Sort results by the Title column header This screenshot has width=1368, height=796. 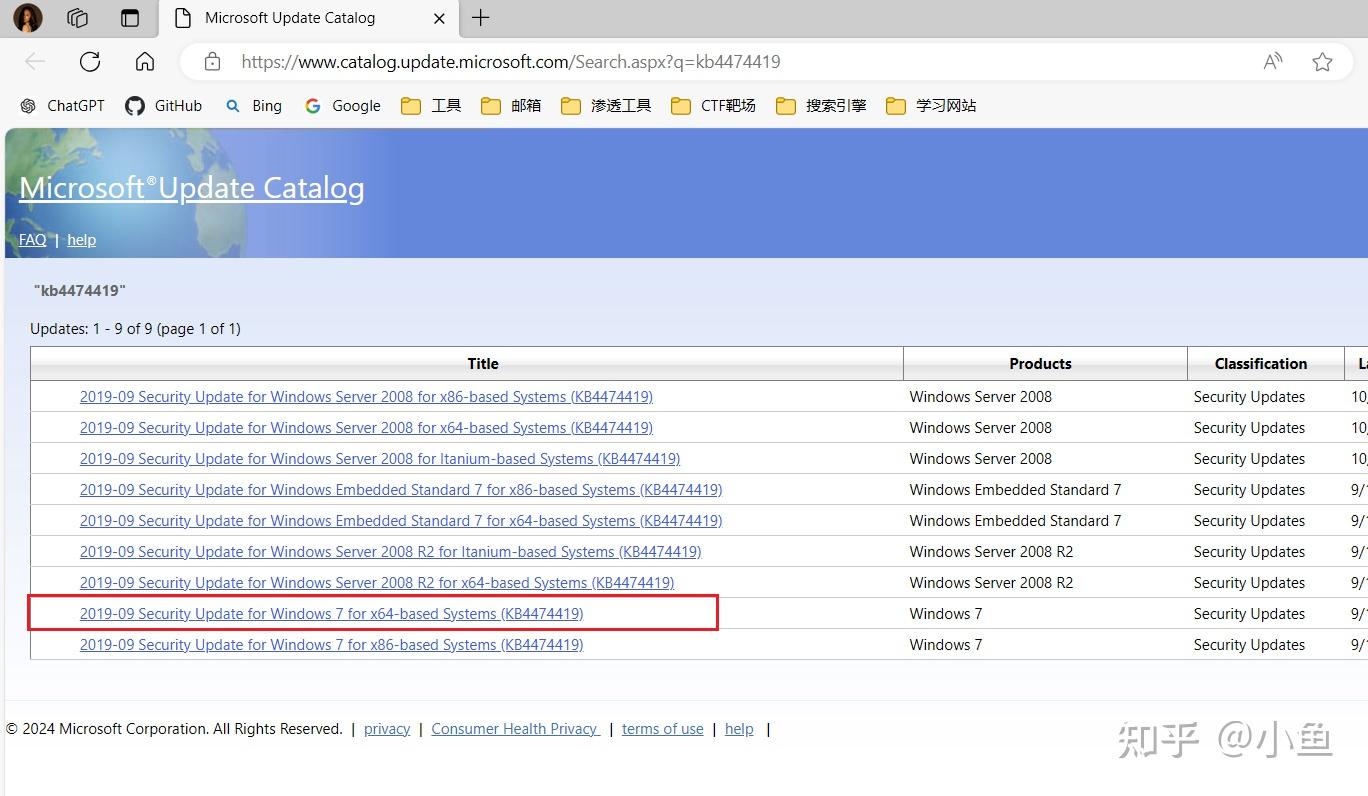[483, 363]
